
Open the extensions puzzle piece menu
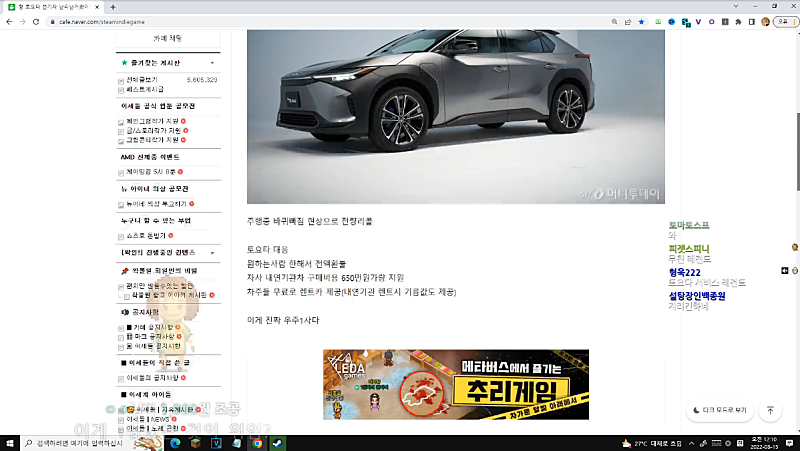click(x=738, y=22)
